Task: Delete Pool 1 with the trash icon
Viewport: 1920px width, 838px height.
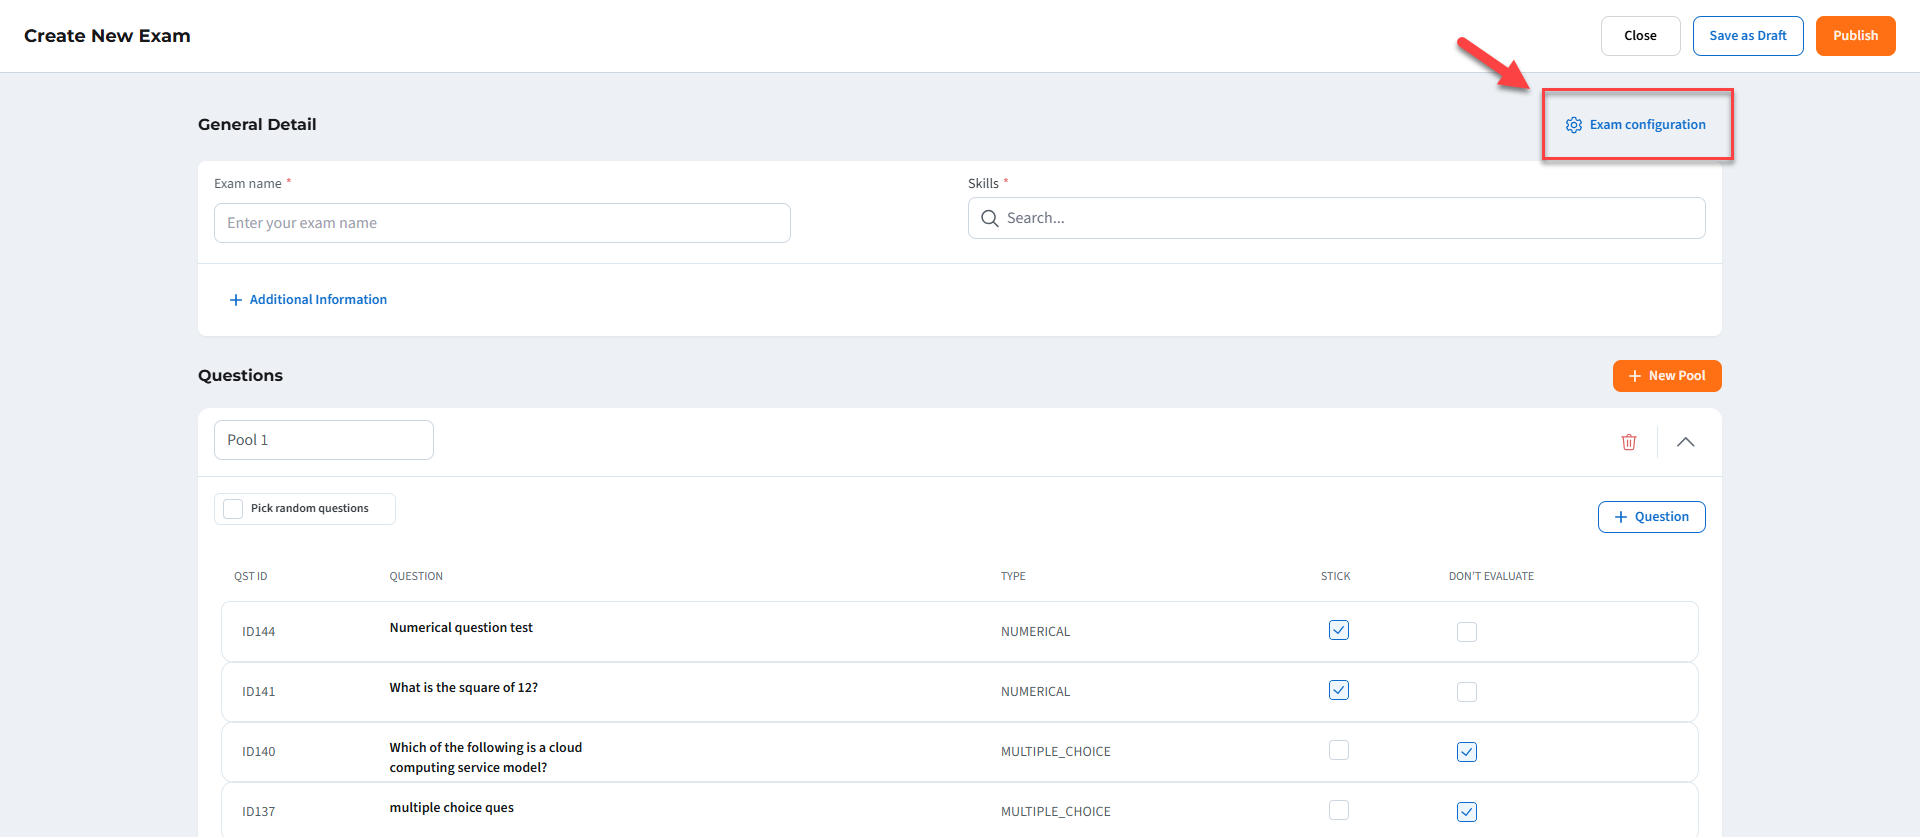Action: (x=1629, y=442)
